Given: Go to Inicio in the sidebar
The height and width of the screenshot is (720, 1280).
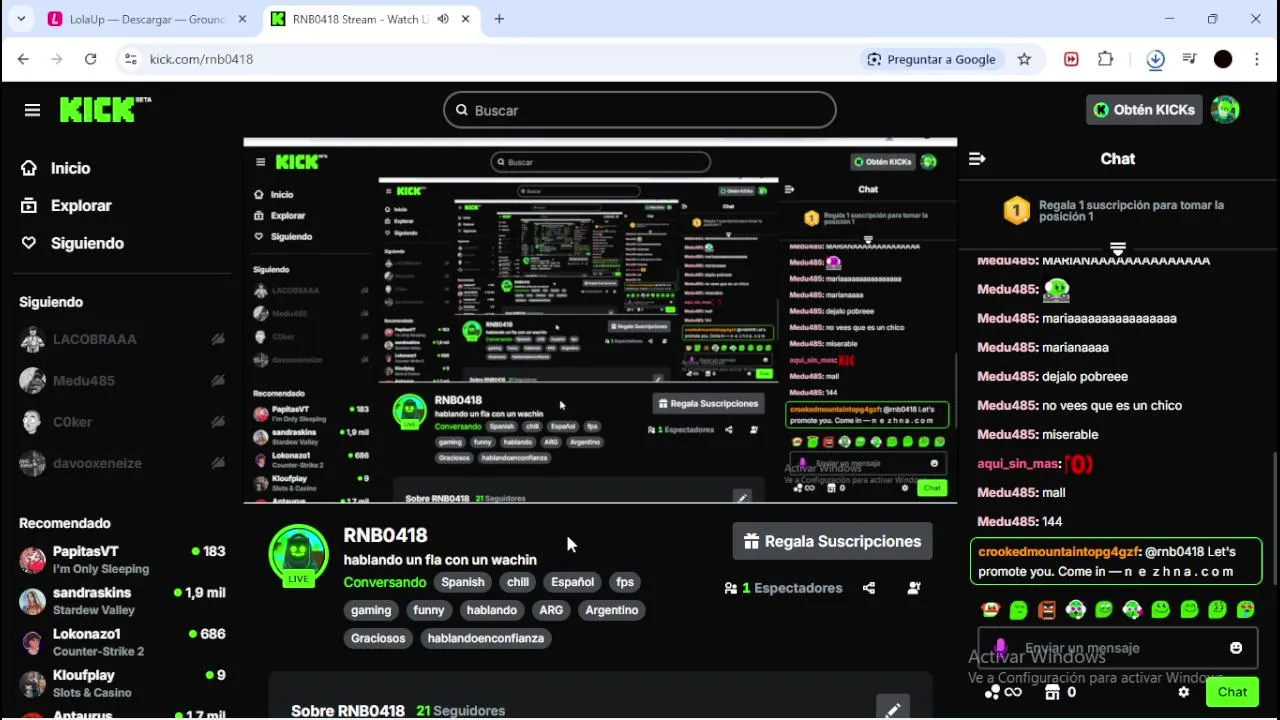Looking at the screenshot, I should 70,168.
